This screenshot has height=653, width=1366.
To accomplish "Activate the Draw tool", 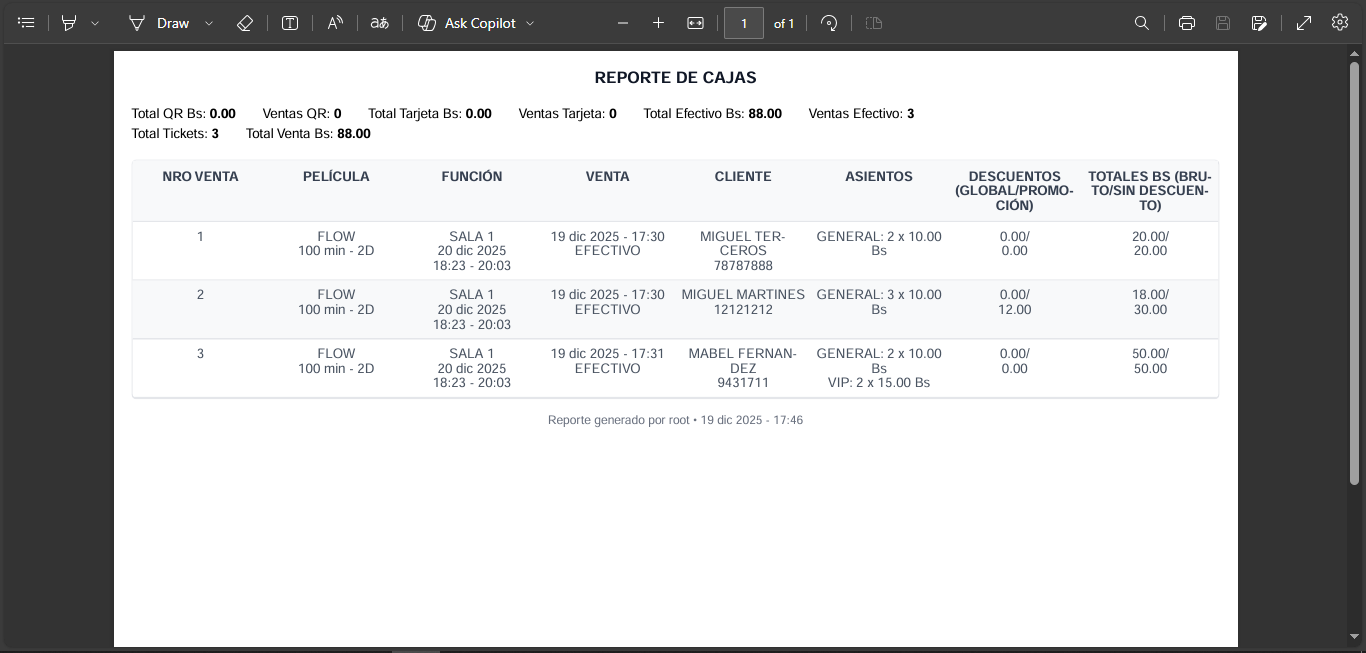I will (159, 23).
